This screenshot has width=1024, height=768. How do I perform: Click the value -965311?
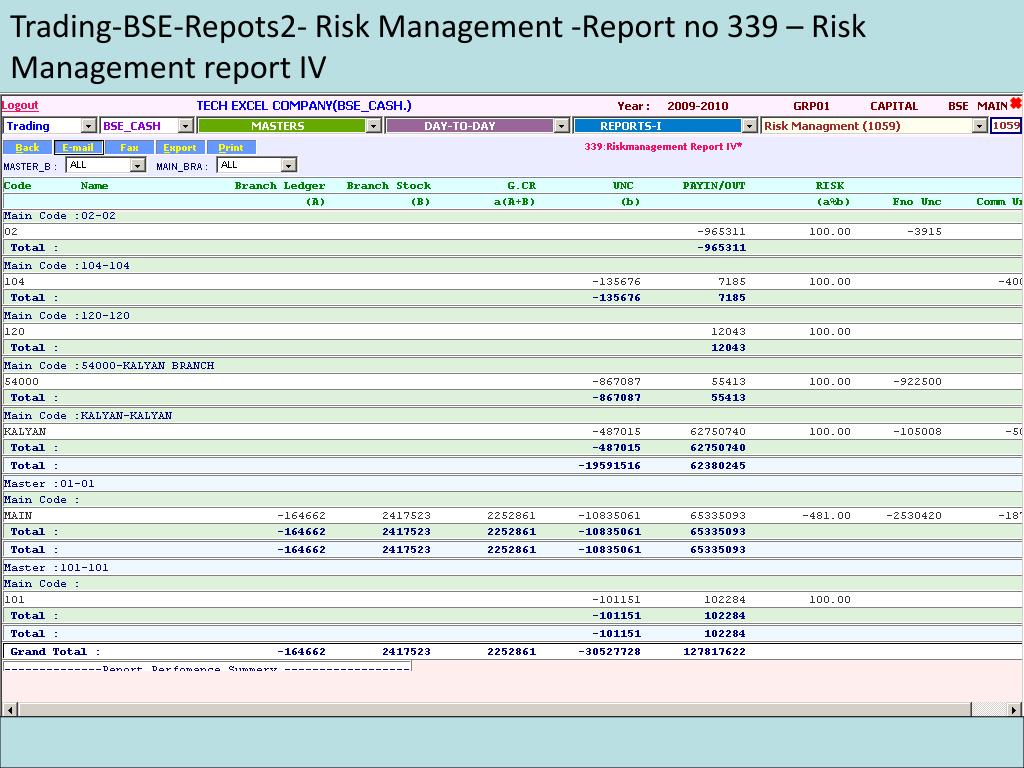tap(721, 231)
